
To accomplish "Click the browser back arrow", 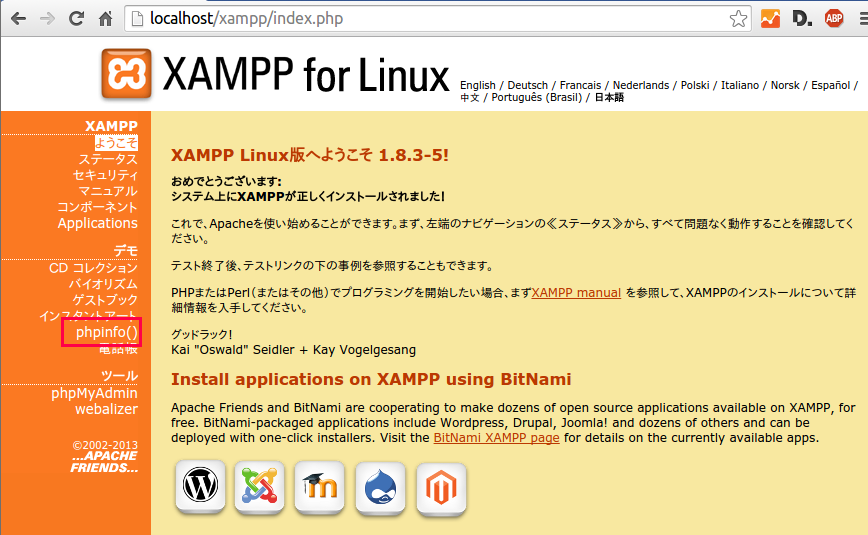I will (18, 19).
